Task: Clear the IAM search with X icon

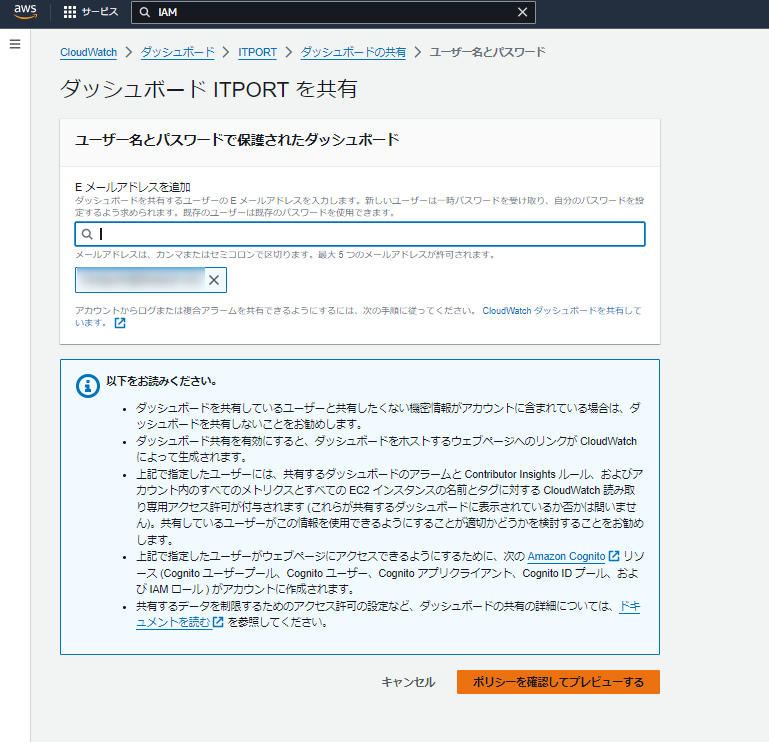Action: pos(522,12)
